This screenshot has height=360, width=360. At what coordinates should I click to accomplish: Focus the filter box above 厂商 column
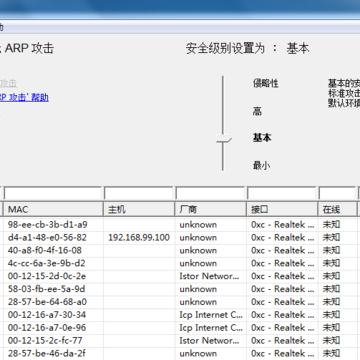[210, 193]
